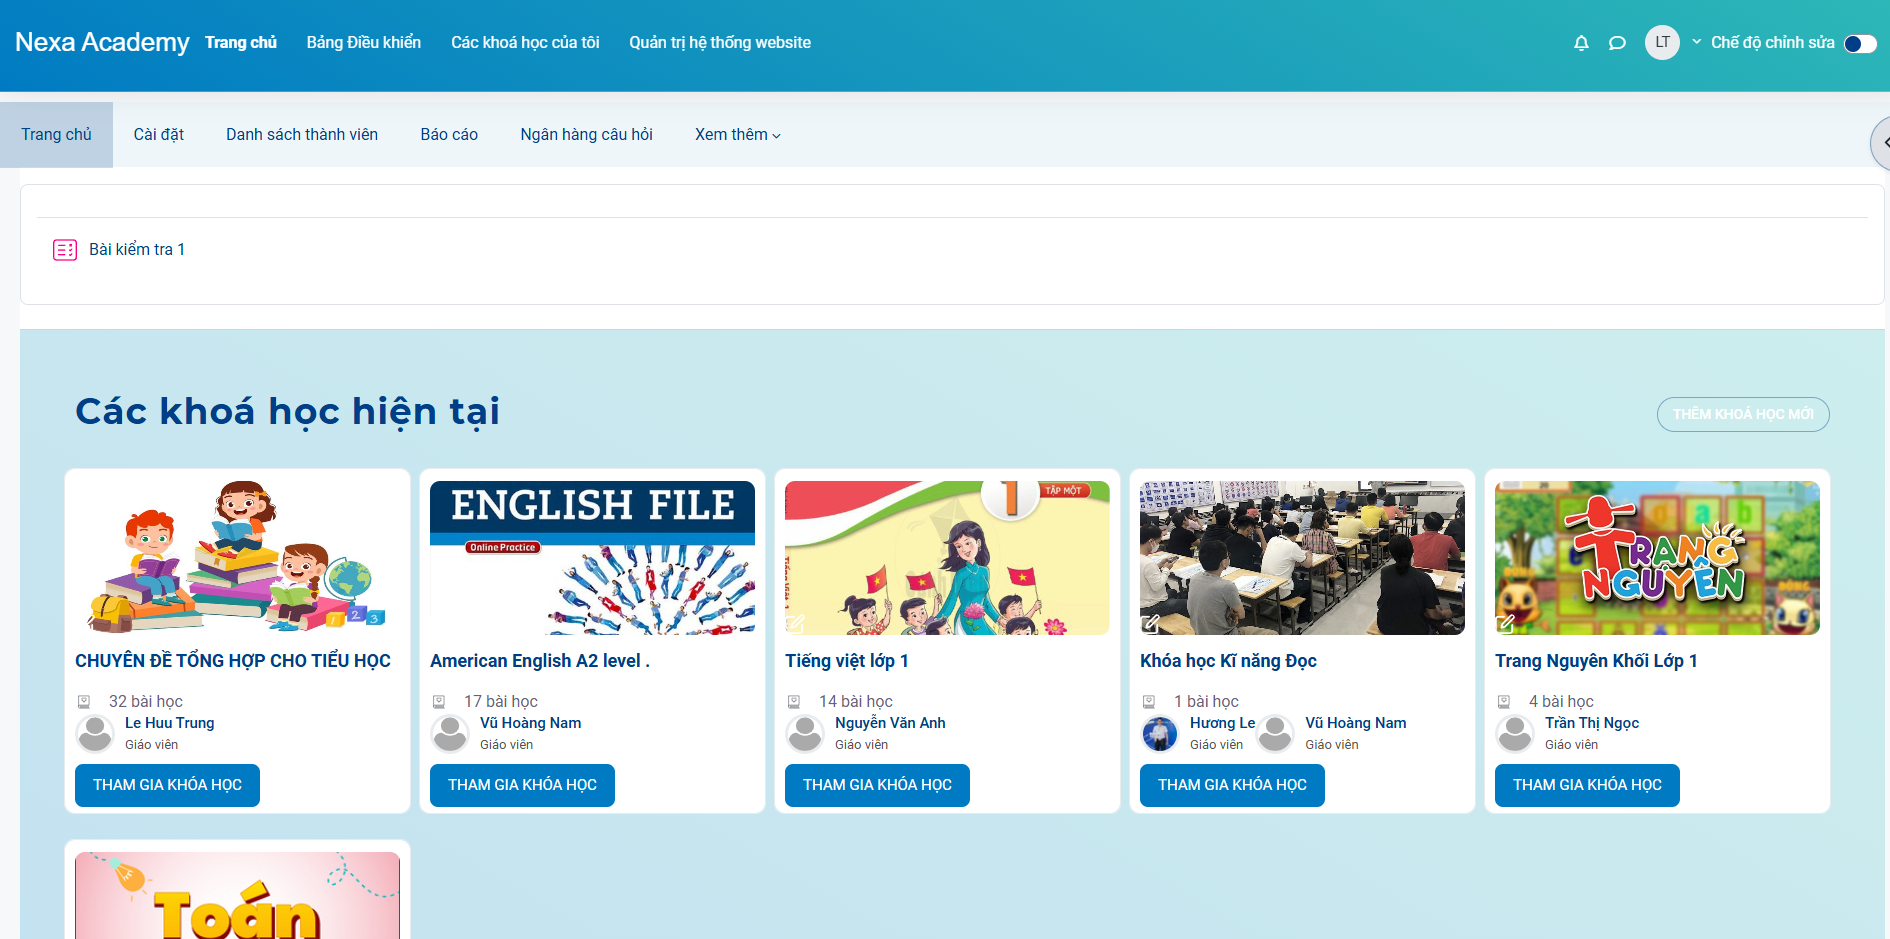The height and width of the screenshot is (939, 1890).
Task: Open the notifications bell icon
Action: tap(1581, 43)
